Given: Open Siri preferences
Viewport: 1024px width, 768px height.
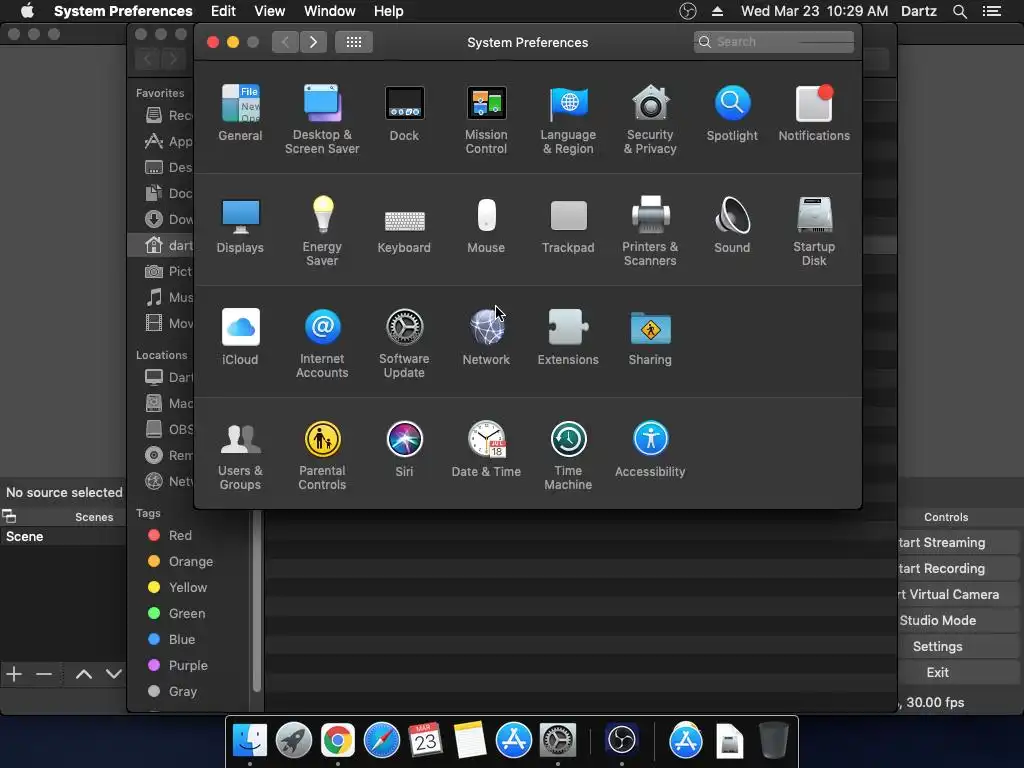Looking at the screenshot, I should (x=404, y=449).
